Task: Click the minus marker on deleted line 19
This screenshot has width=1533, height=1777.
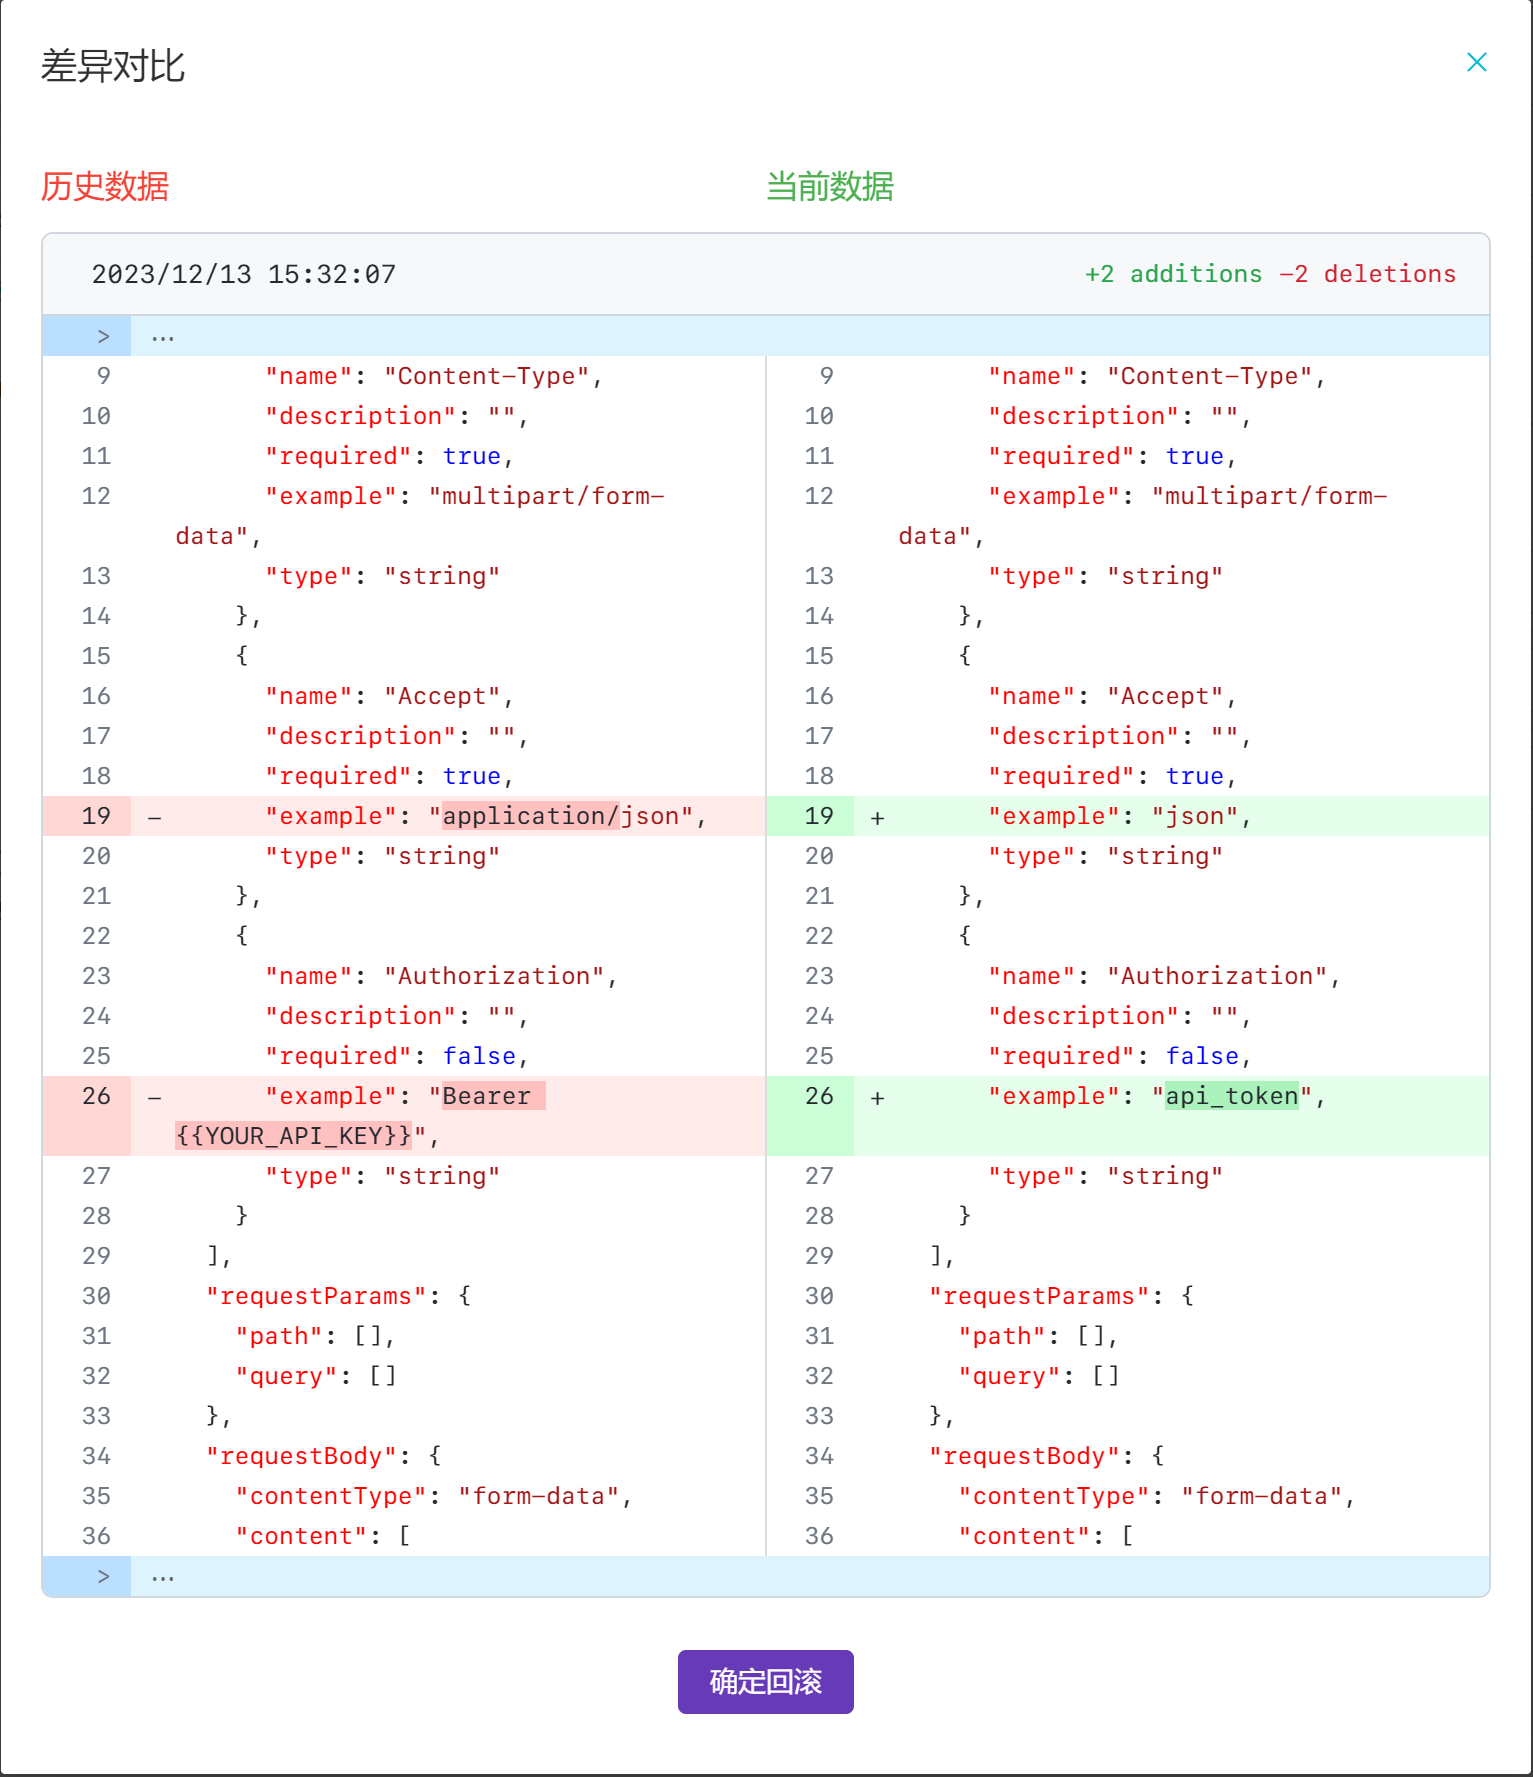Action: (154, 817)
